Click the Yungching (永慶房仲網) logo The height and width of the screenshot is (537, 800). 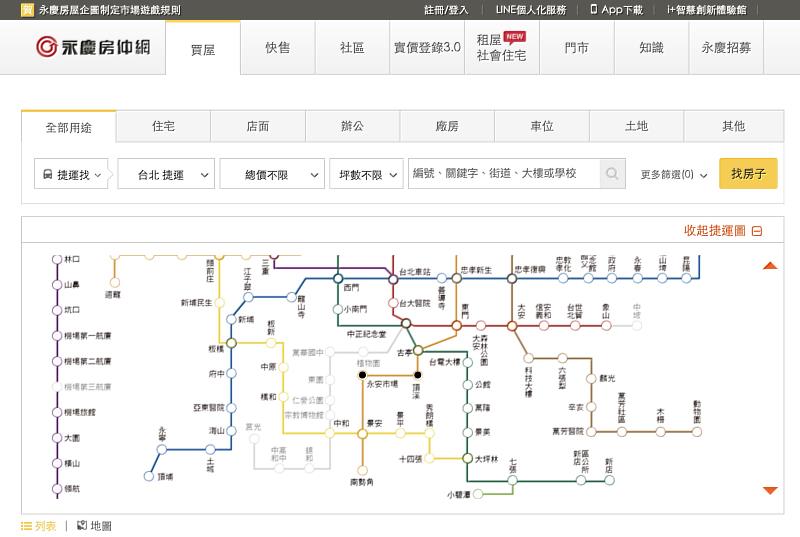pyautogui.click(x=92, y=46)
